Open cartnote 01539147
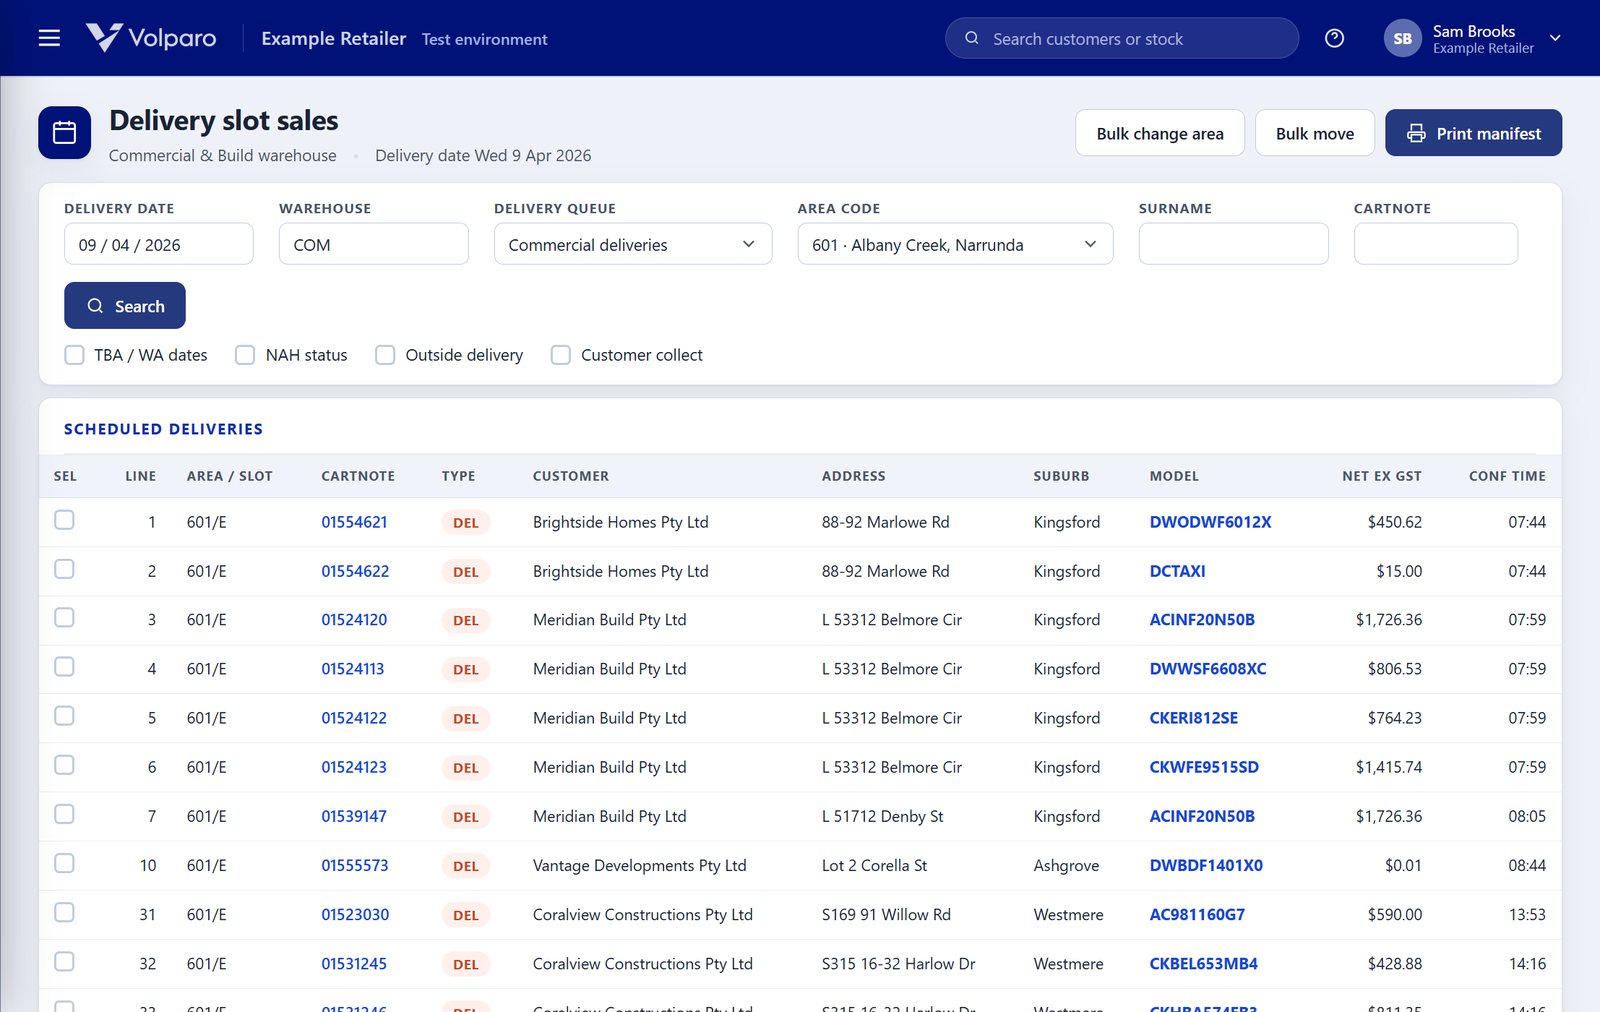1600x1012 pixels. 354,816
